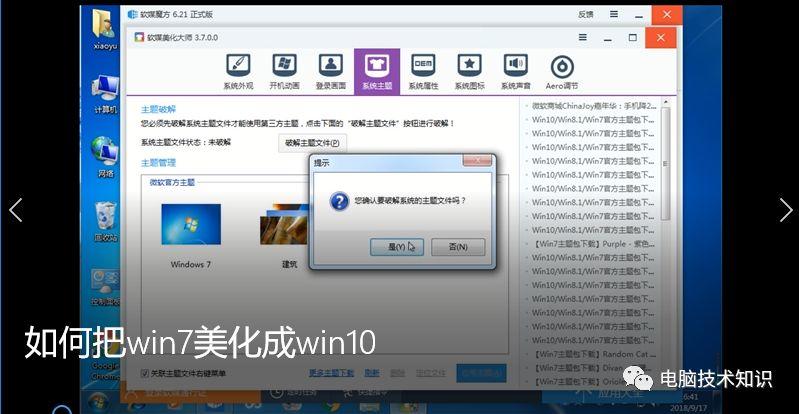
Task: Click the 主题破解 section heading
Action: coord(158,110)
